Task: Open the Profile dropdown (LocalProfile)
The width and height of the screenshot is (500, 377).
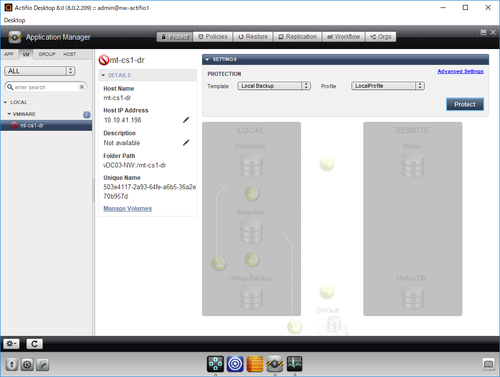Action: coord(388,86)
